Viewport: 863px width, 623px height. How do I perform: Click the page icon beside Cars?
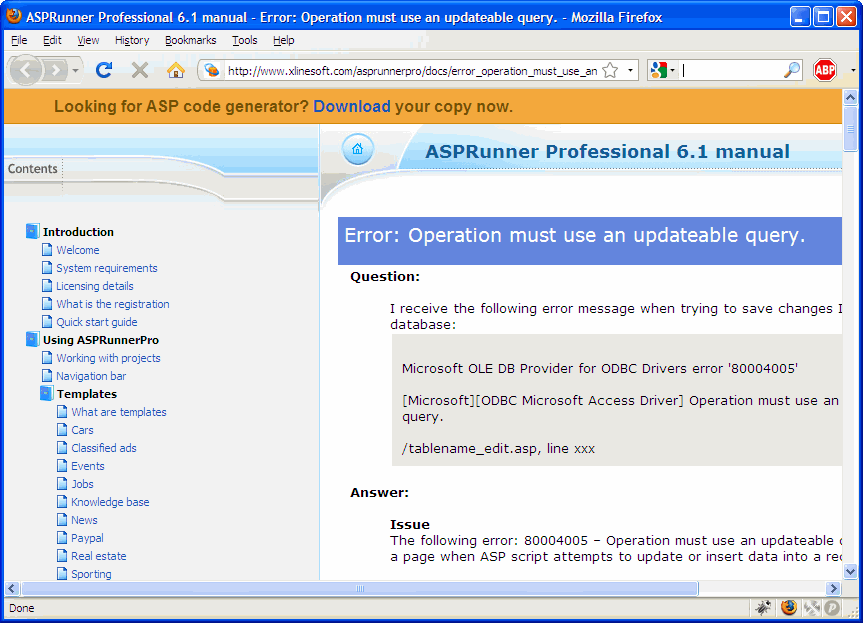click(x=62, y=429)
